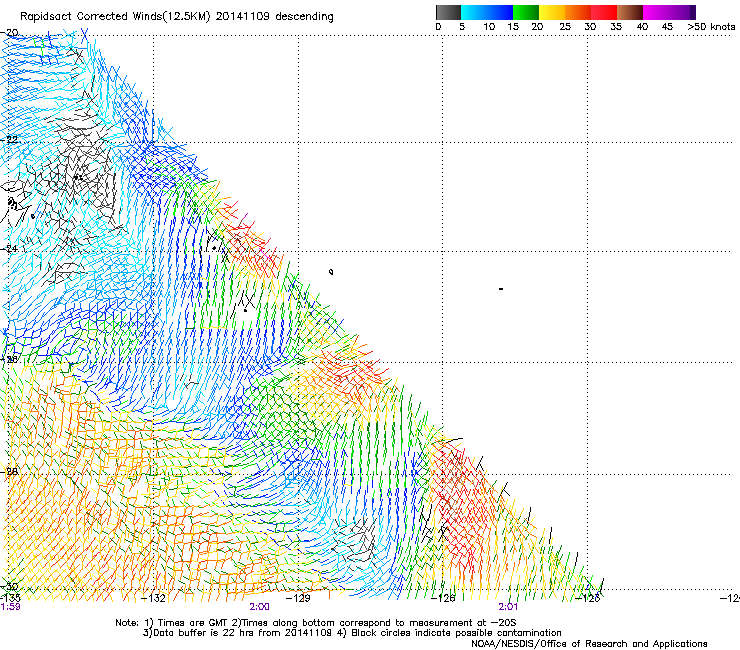Viewport: 740px width, 650px height.
Task: Click the gray 0-5 knots color swatch
Action: pos(448,12)
